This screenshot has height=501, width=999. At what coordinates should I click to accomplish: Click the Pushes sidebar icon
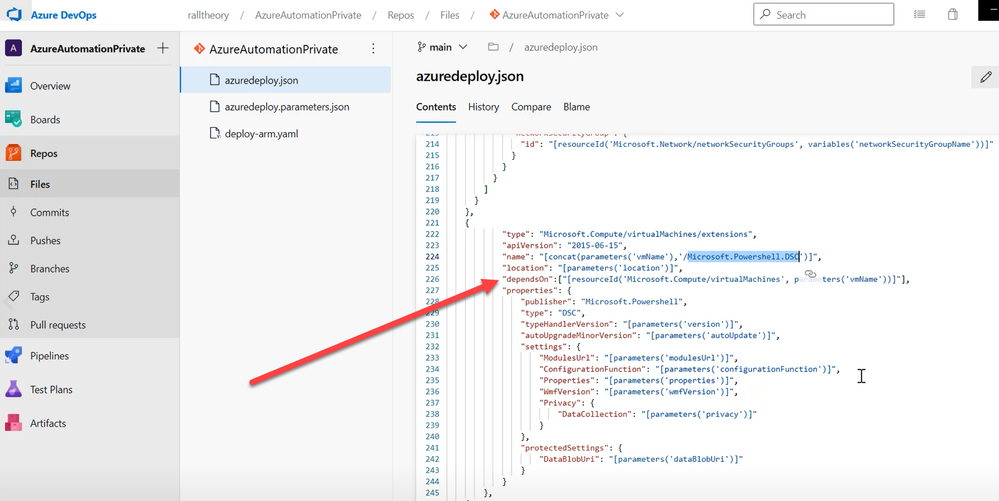tap(13, 240)
